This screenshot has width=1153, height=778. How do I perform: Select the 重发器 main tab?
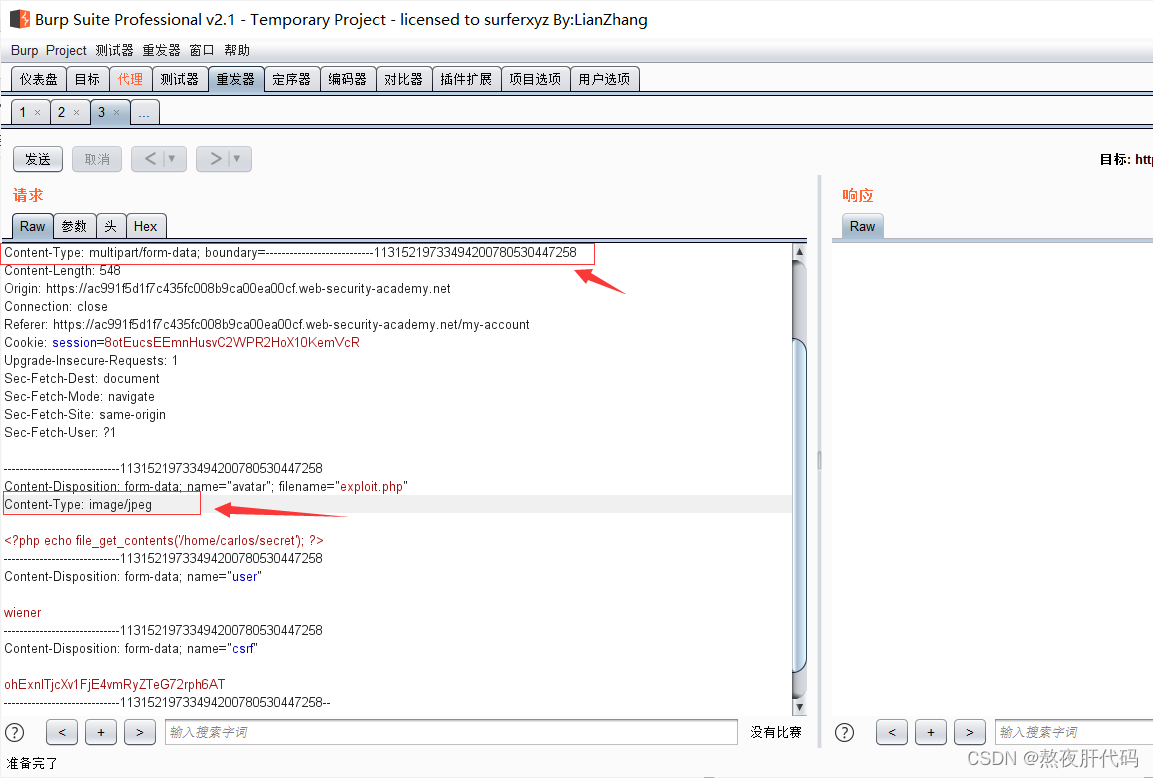[x=235, y=79]
